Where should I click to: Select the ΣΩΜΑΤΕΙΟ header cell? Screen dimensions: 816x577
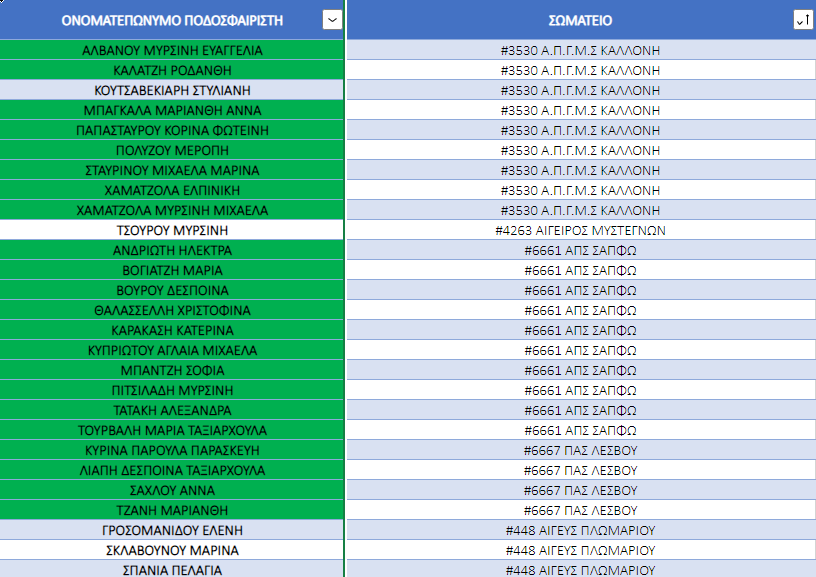[581, 20]
